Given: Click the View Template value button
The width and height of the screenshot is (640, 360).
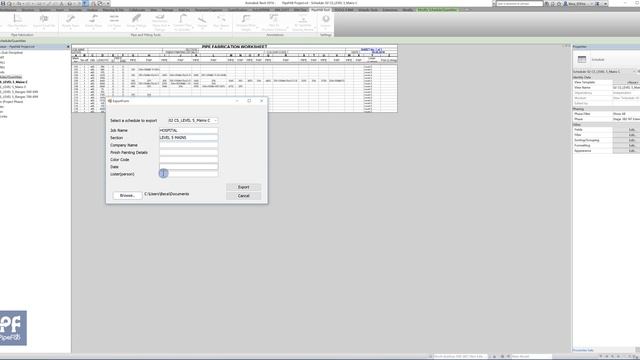Looking at the screenshot, I should (626, 82).
